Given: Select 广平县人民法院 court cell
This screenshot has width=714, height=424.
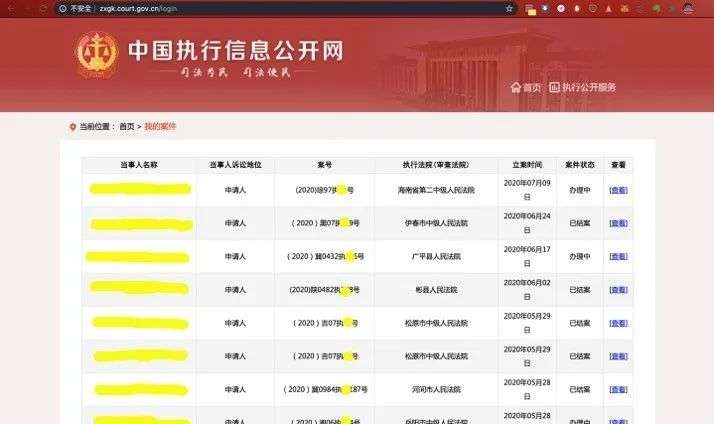Looking at the screenshot, I should point(436,256).
